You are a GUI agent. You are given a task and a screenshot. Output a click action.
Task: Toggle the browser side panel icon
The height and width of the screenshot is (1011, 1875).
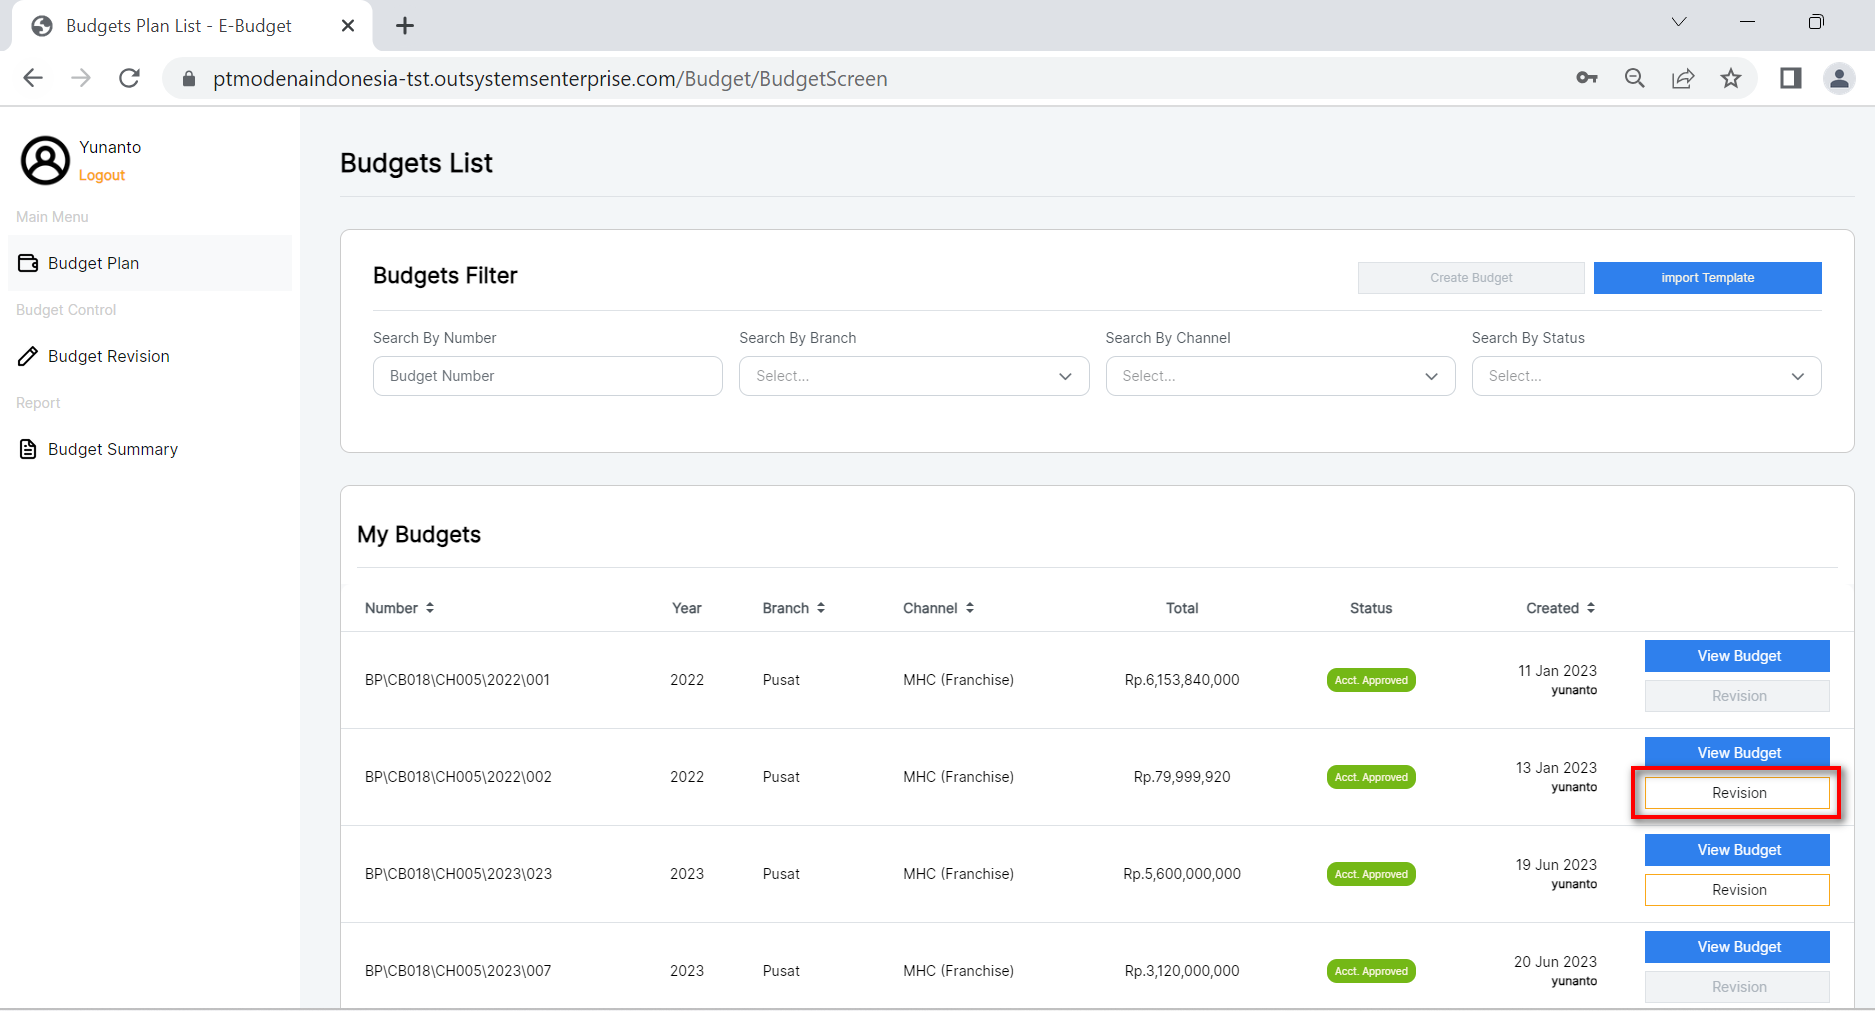[x=1790, y=78]
